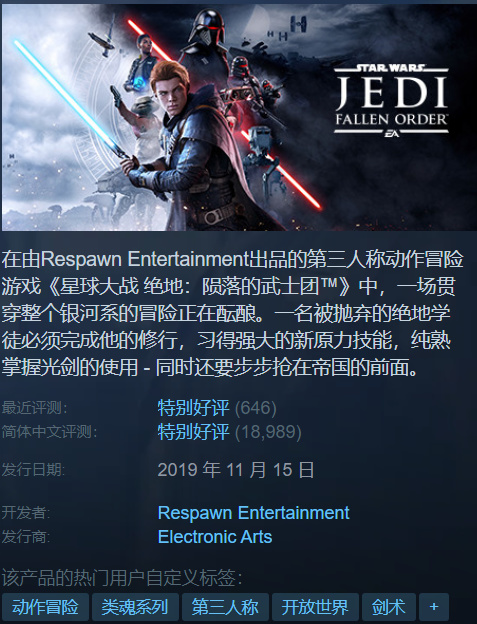477x624 pixels.
Task: Click the 最近评测 label
Action: click(x=34, y=408)
